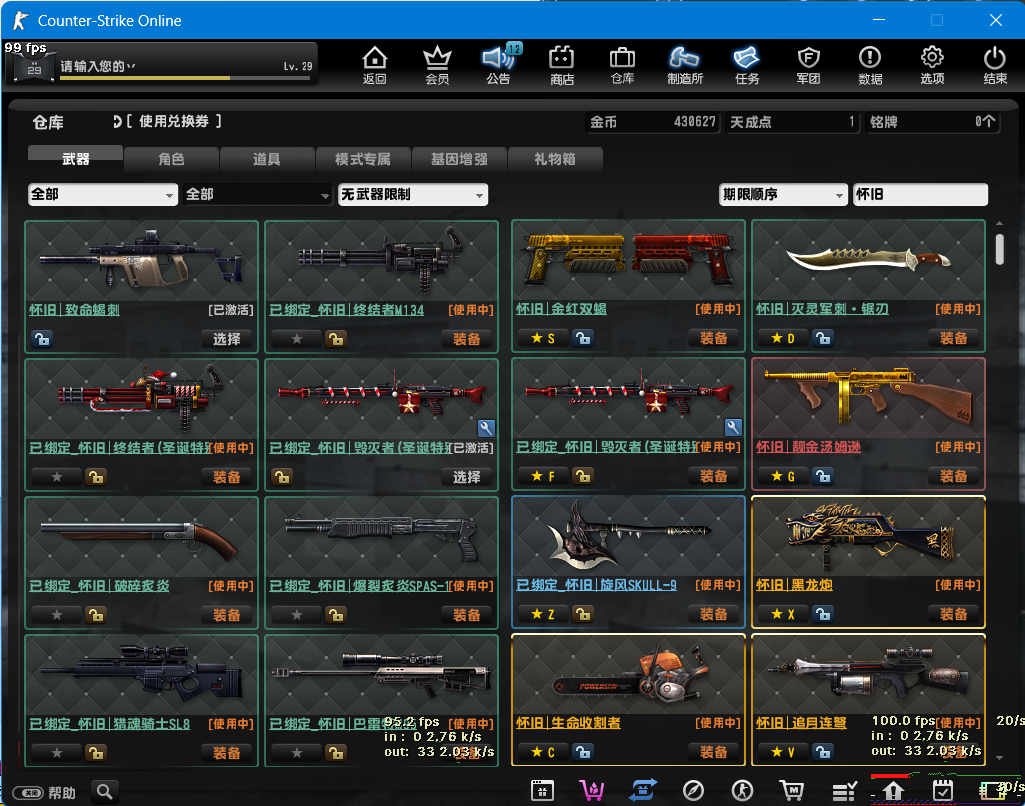Open the 无武器限制 dropdown
This screenshot has height=806, width=1025.
tap(412, 194)
